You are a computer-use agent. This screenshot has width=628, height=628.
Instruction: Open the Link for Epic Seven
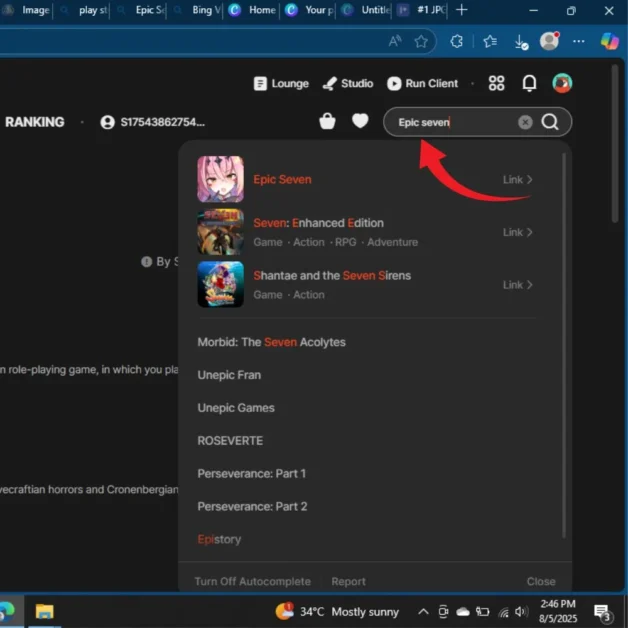click(517, 179)
